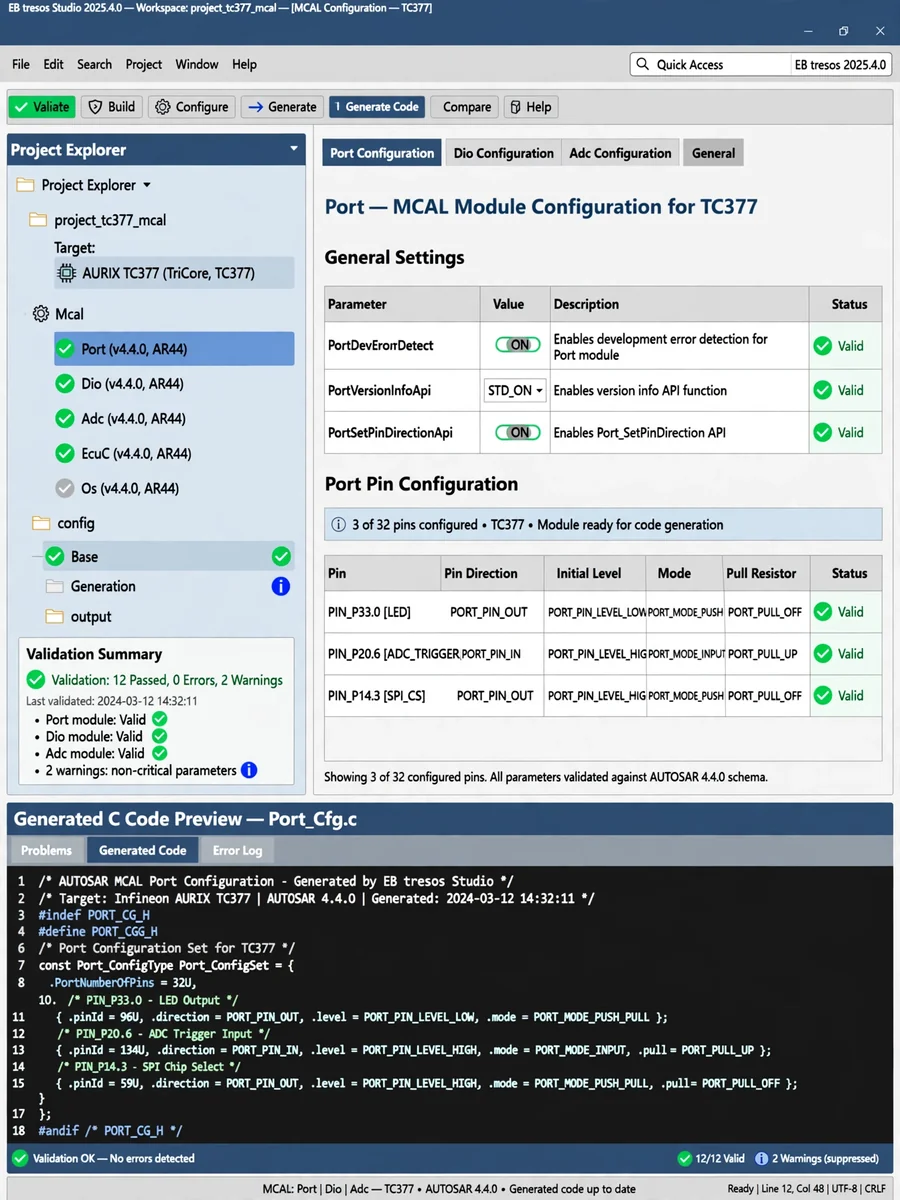
Task: Click the Base row green check status
Action: click(x=281, y=557)
